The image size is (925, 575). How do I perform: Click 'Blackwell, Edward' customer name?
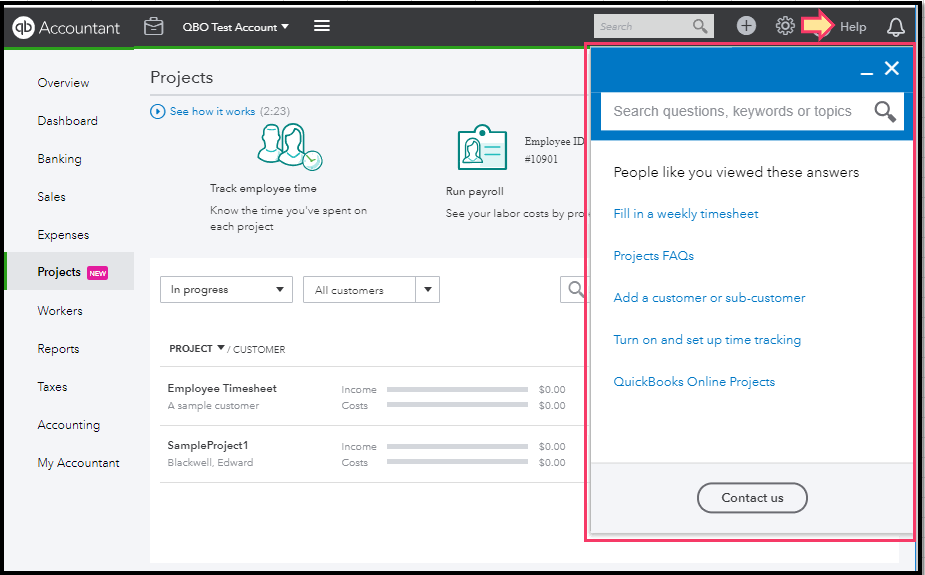point(210,462)
